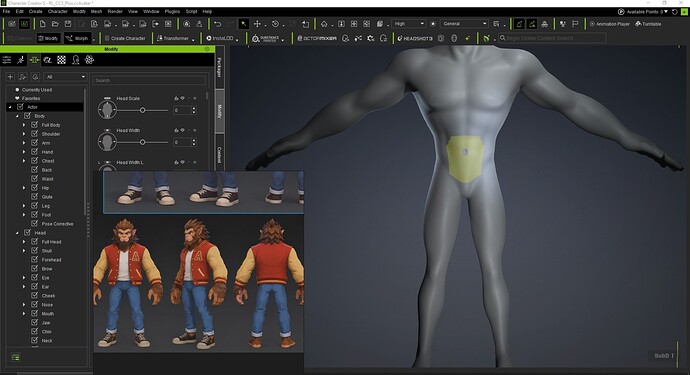The width and height of the screenshot is (690, 375).
Task: Open the Render menu
Action: pyautogui.click(x=115, y=11)
